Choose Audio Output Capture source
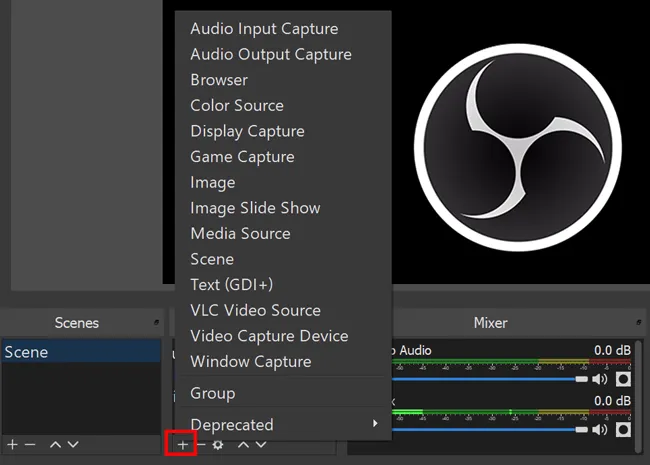650x465 pixels. pyautogui.click(x=283, y=55)
